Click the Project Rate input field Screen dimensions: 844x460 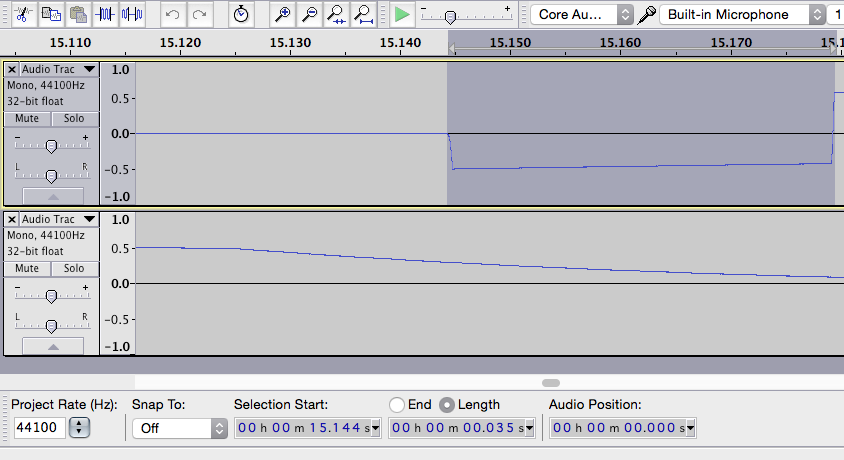(40, 428)
